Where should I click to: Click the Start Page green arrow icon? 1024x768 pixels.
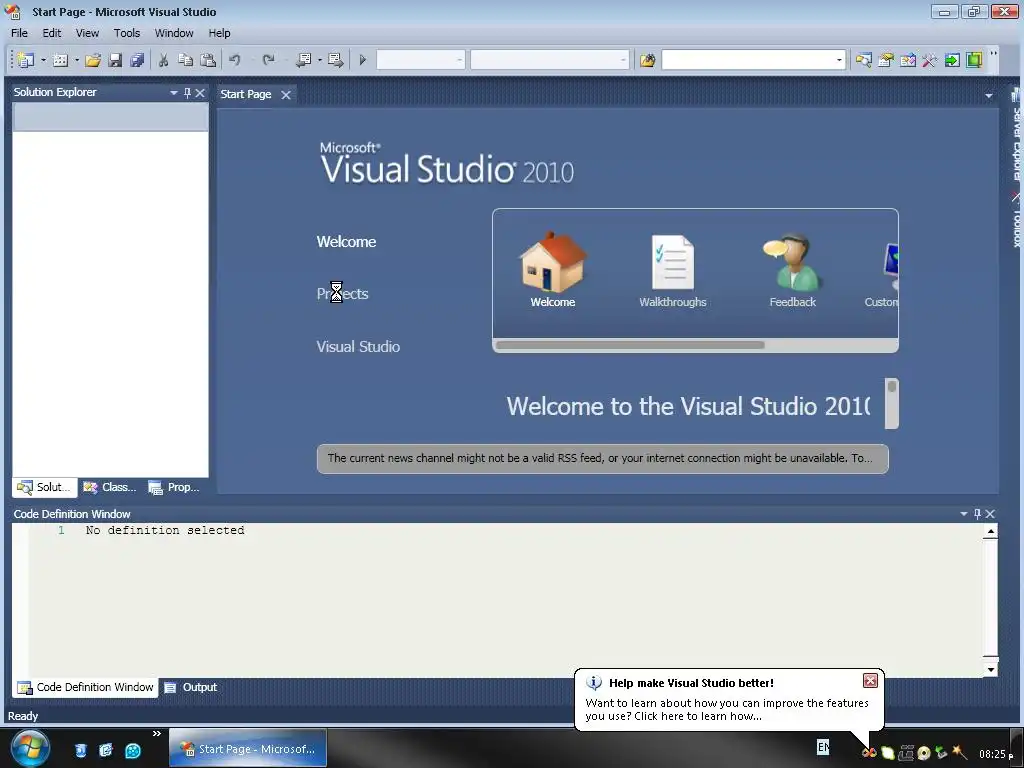tap(952, 60)
